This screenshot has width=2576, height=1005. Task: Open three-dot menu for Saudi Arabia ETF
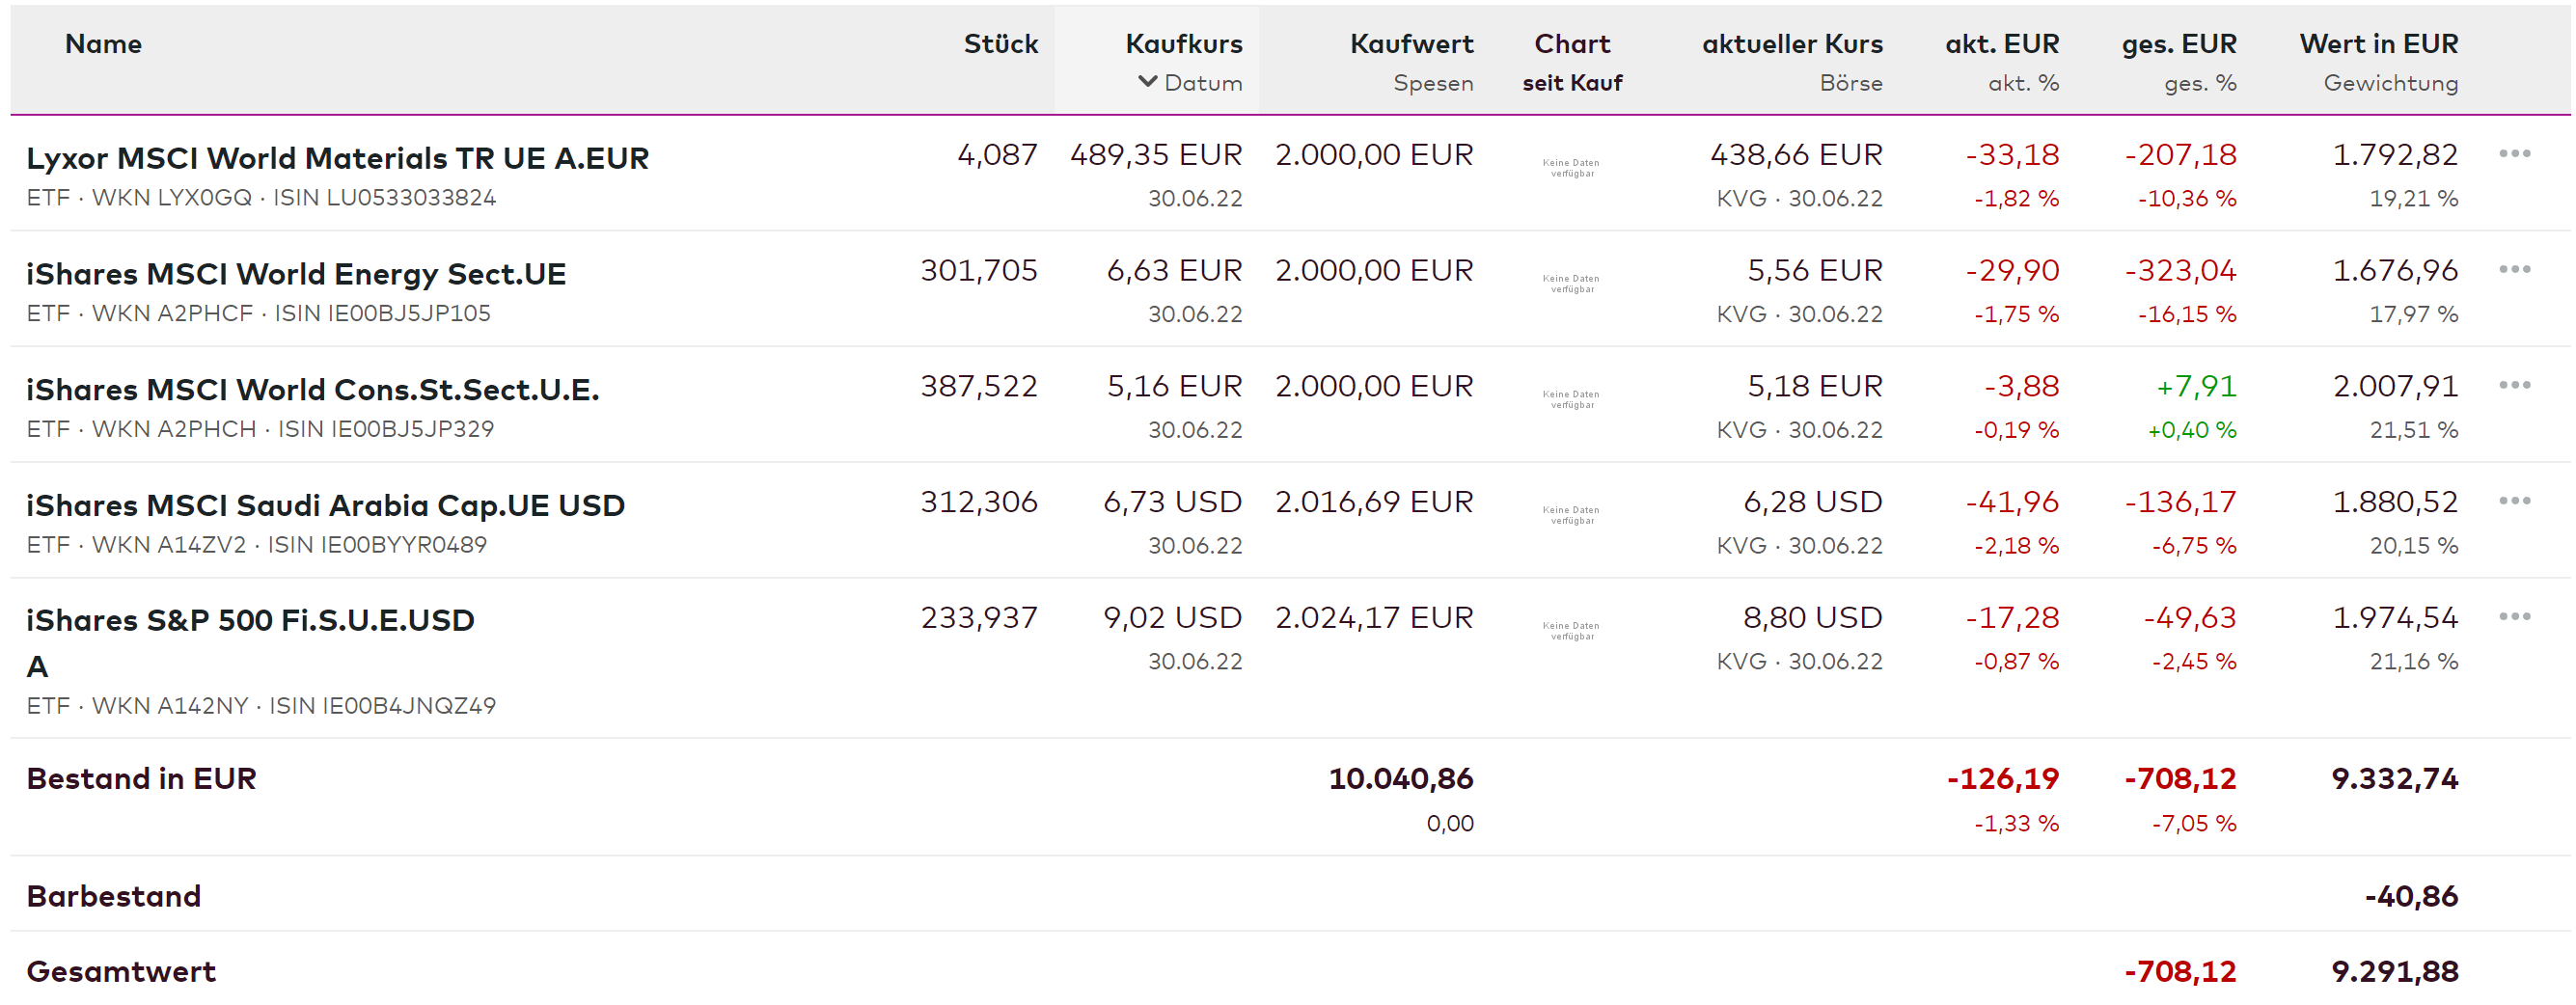[2513, 500]
